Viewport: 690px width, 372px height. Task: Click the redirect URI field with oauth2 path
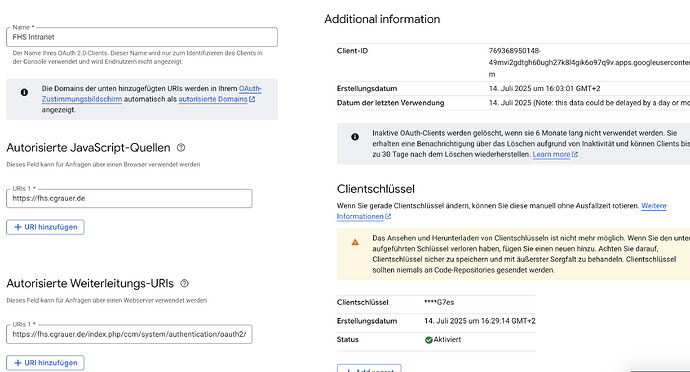tap(129, 334)
